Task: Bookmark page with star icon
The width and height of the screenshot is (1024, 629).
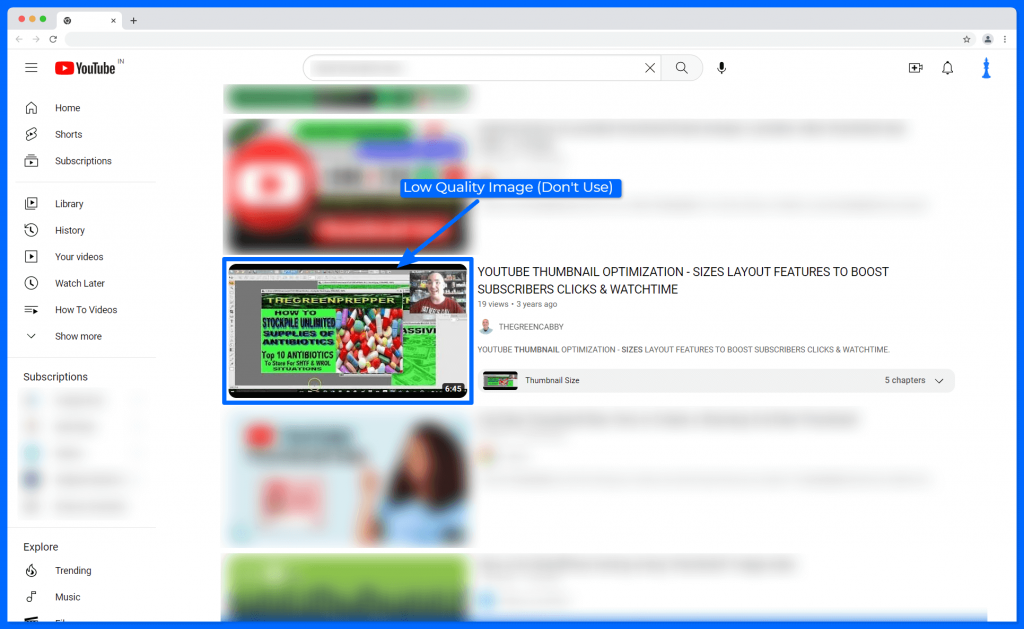Action: click(x=967, y=39)
